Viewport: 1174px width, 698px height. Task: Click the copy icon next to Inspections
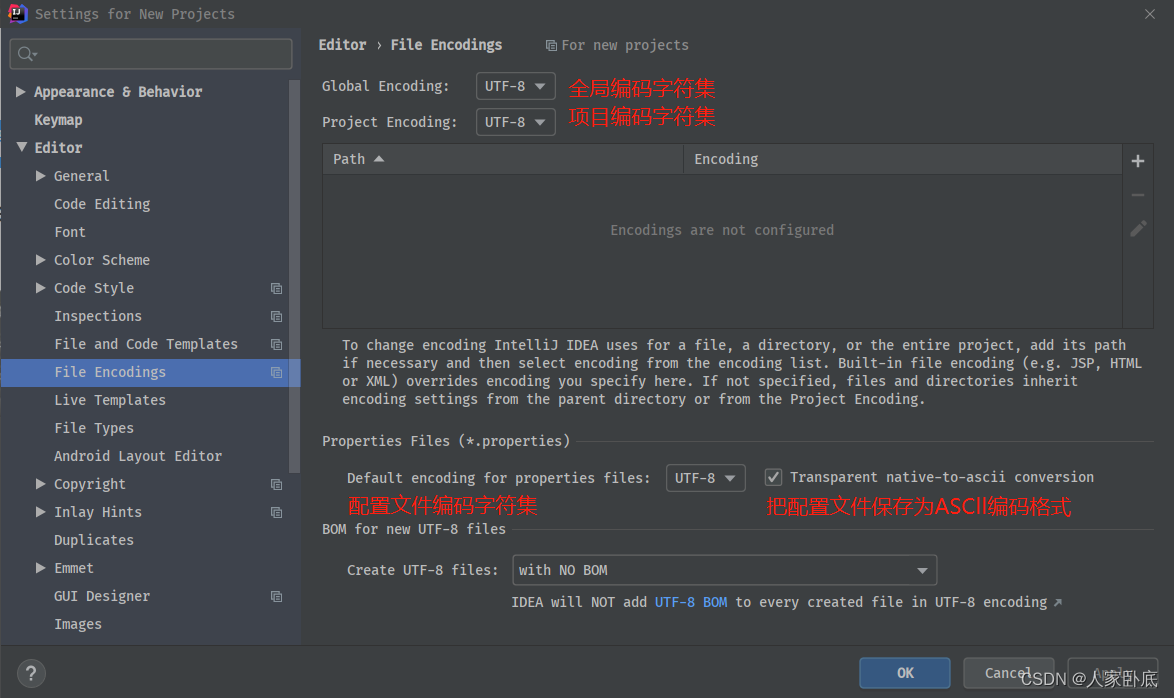276,316
